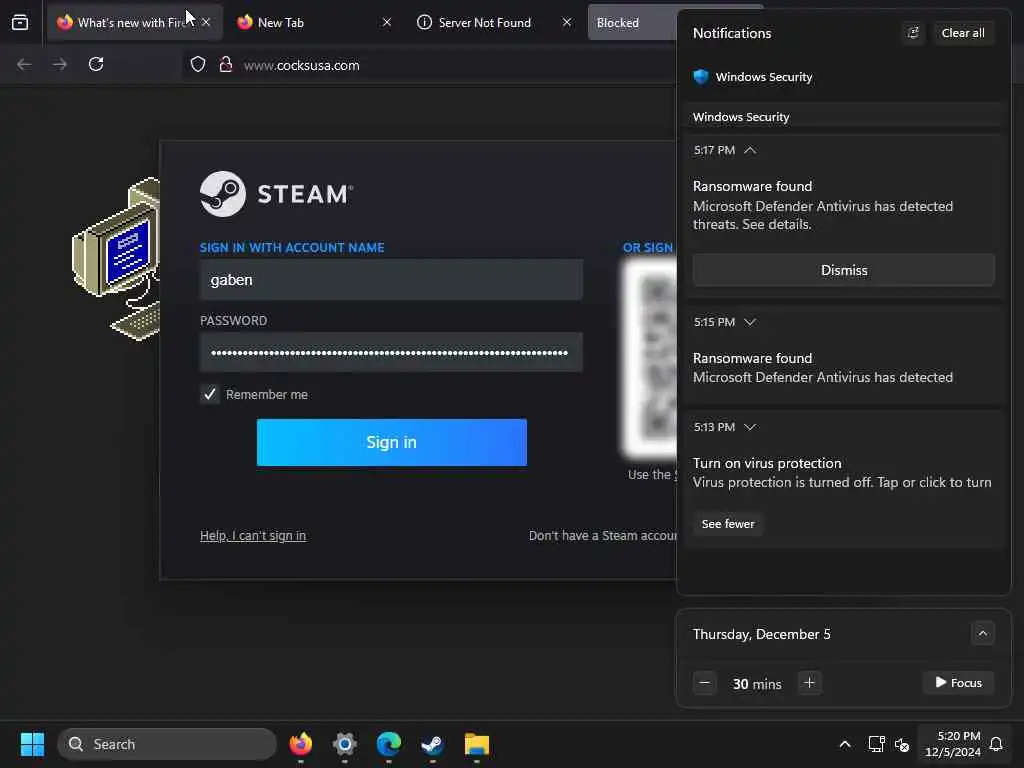This screenshot has height=768, width=1024.
Task: Click the Sign in button
Action: tap(392, 442)
